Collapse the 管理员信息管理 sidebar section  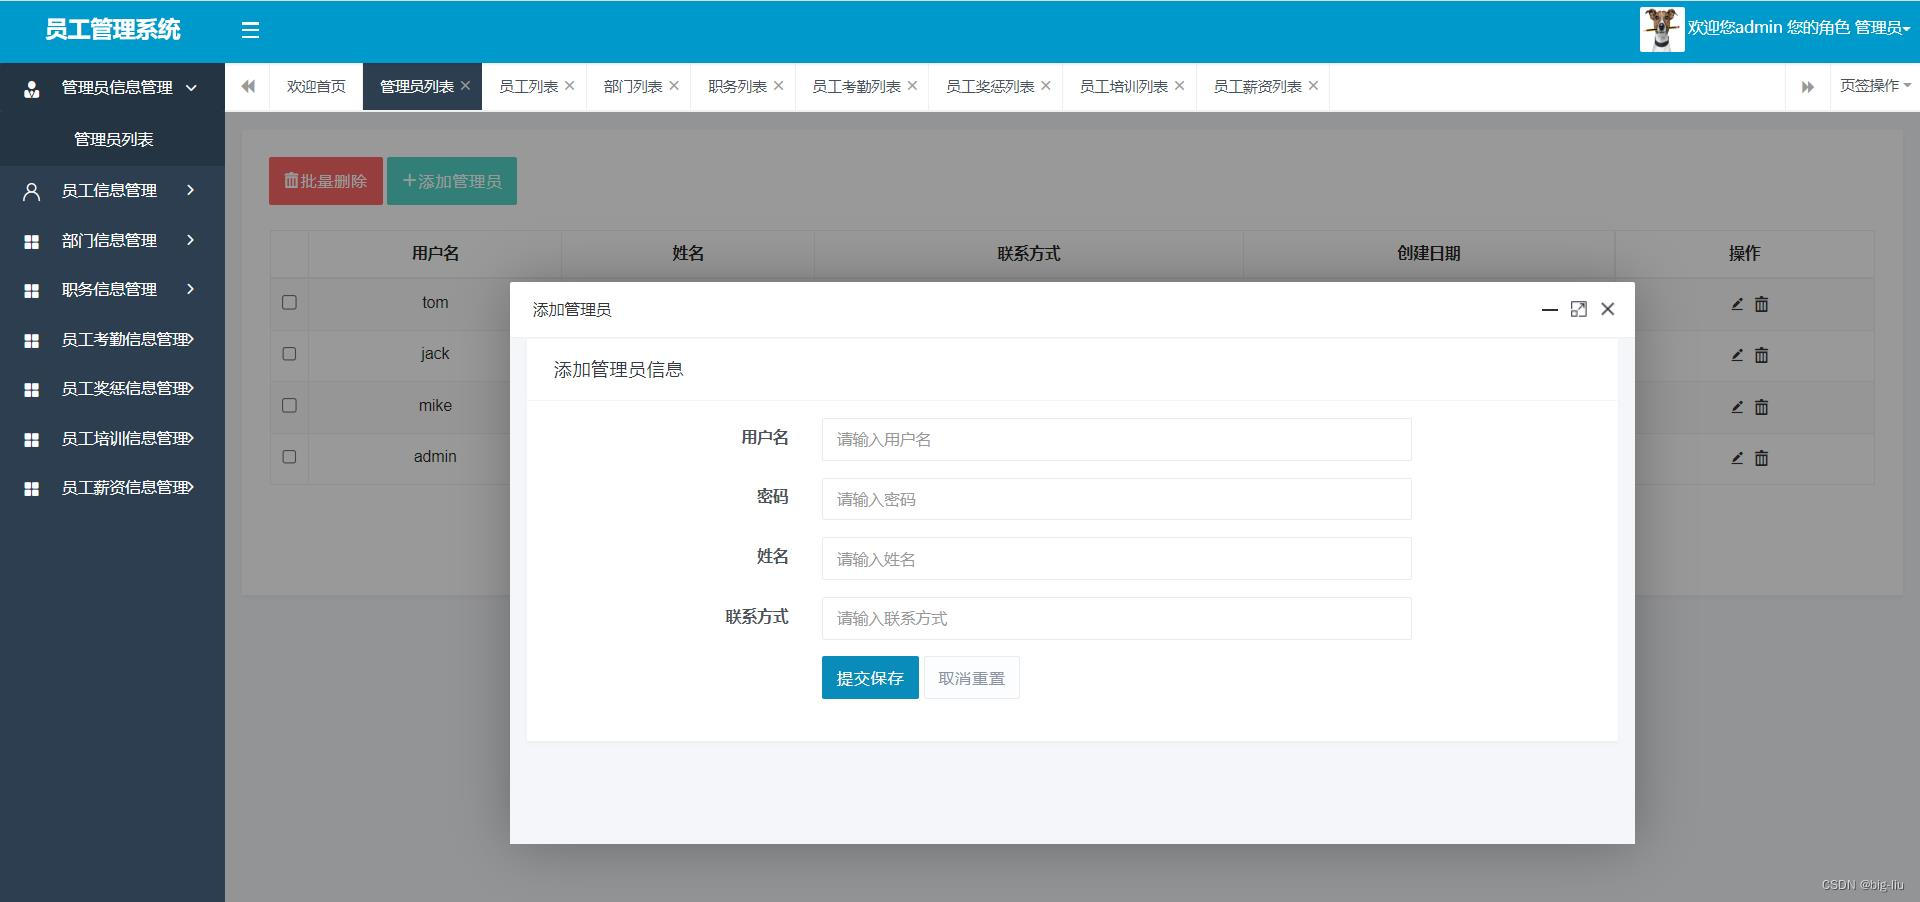117,88
